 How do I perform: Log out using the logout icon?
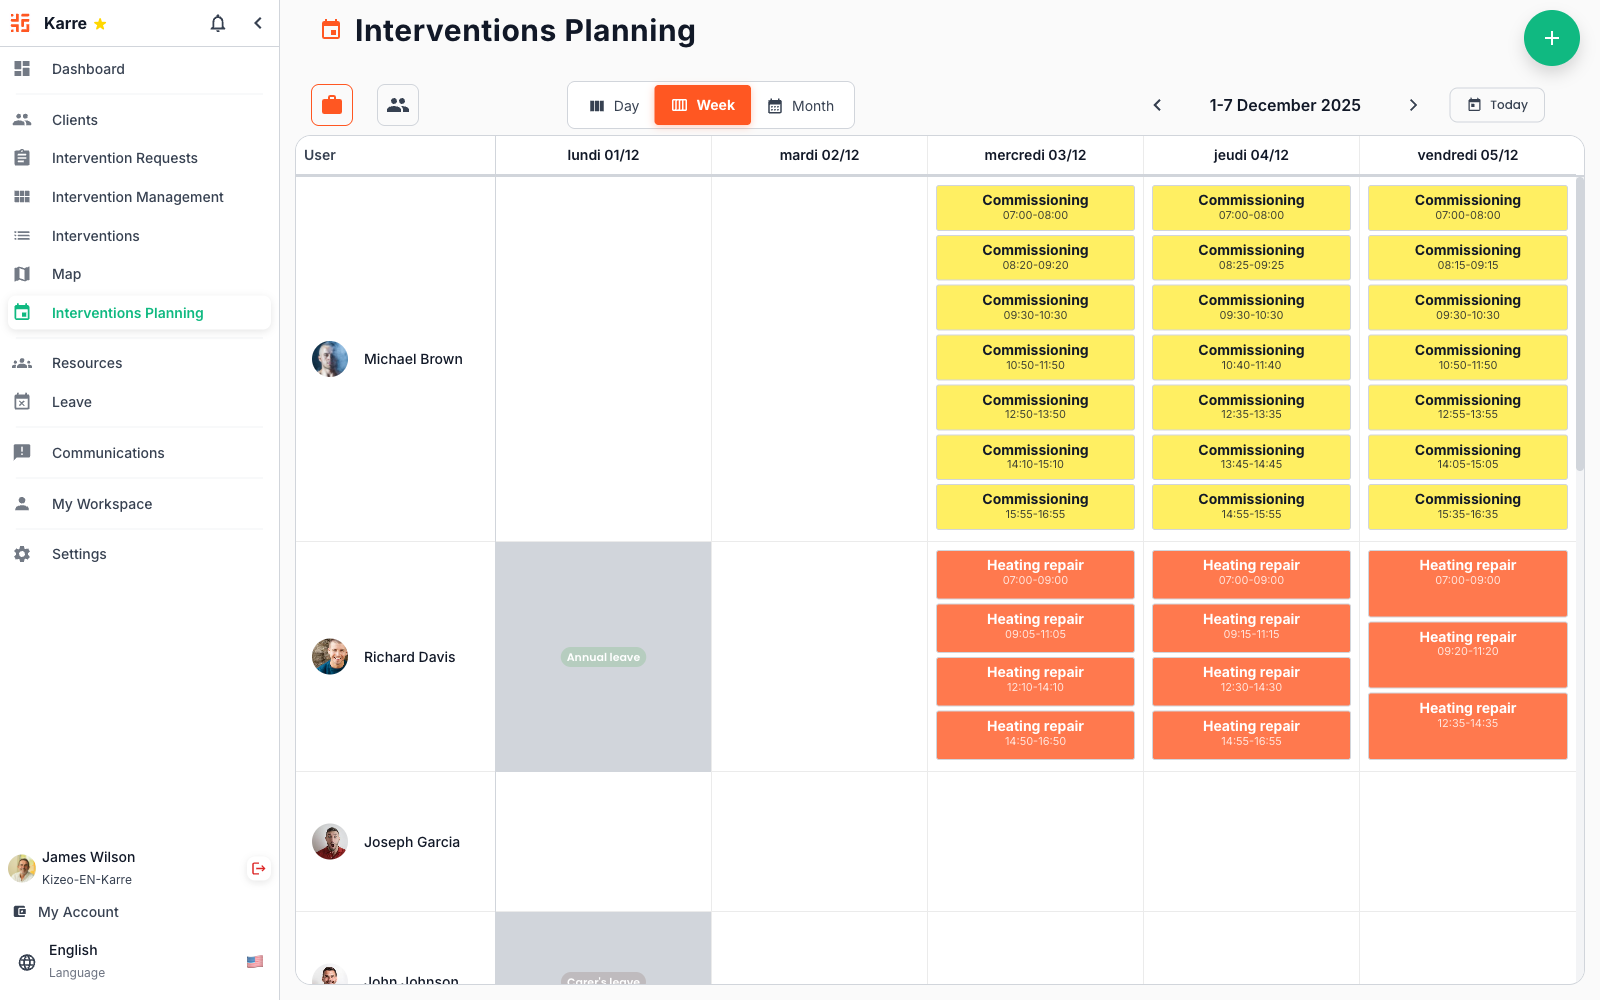point(258,868)
